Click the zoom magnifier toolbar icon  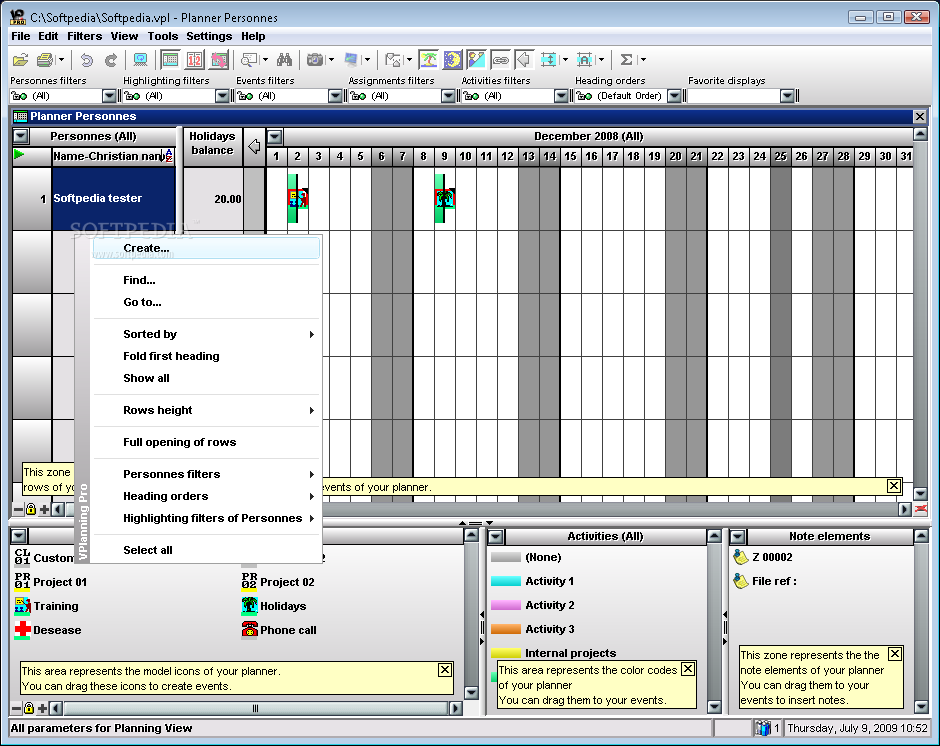pyautogui.click(x=248, y=60)
